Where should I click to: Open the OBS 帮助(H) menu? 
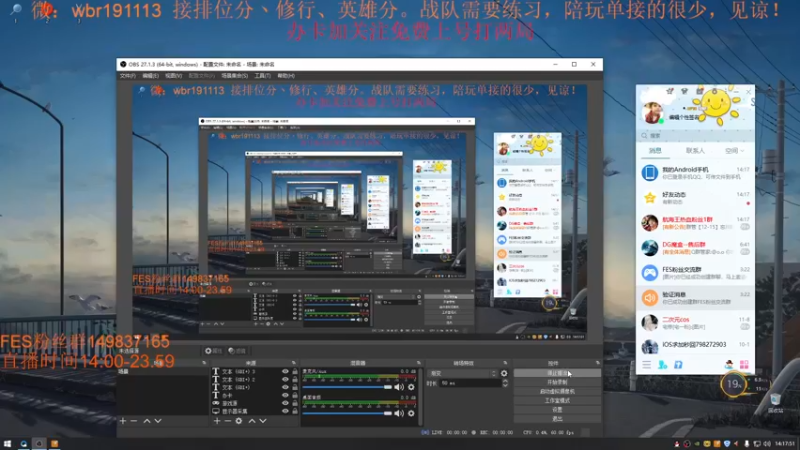pyautogui.click(x=286, y=76)
